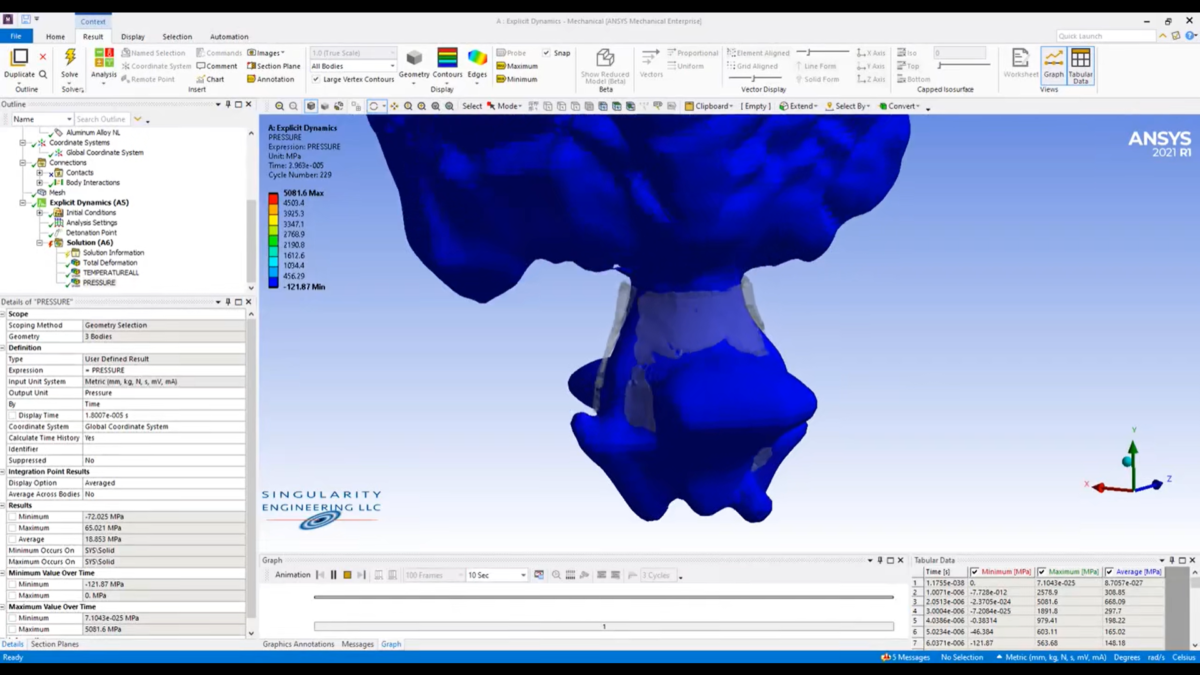The image size is (1200, 675).
Task: Toggle Large Vertex Contours checkbox
Action: pos(315,79)
